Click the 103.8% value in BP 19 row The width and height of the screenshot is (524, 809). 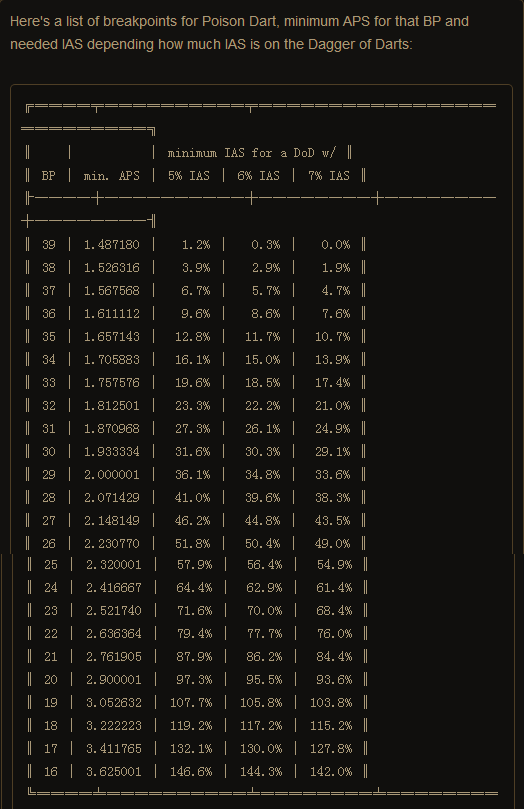[x=331, y=703]
